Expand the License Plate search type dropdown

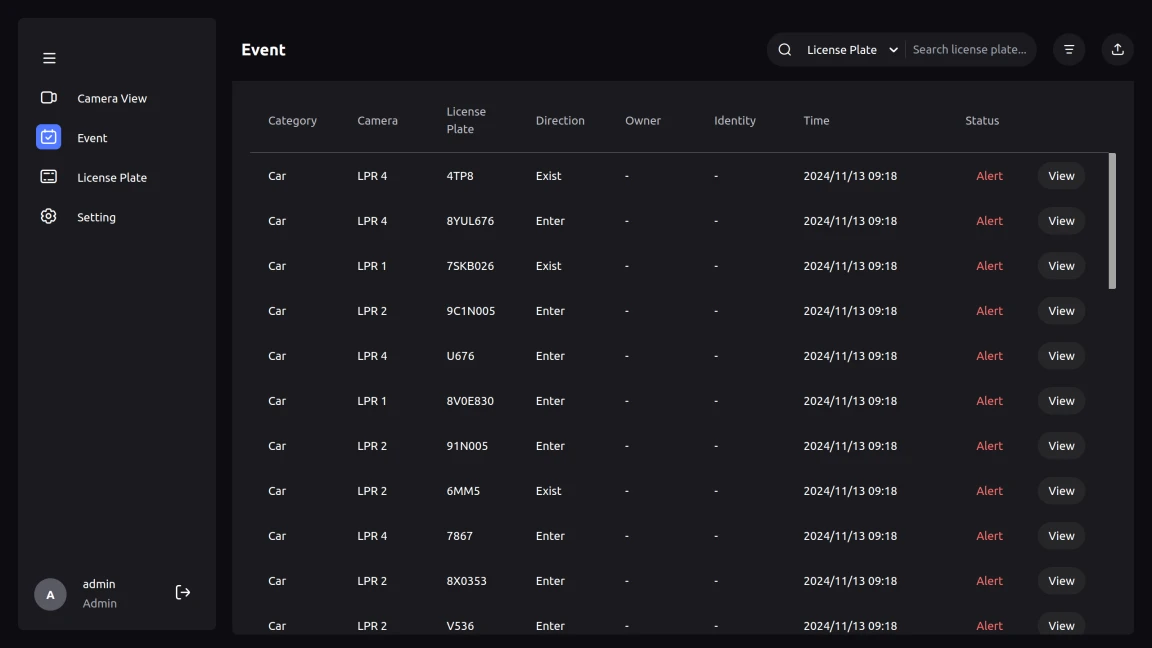[852, 50]
